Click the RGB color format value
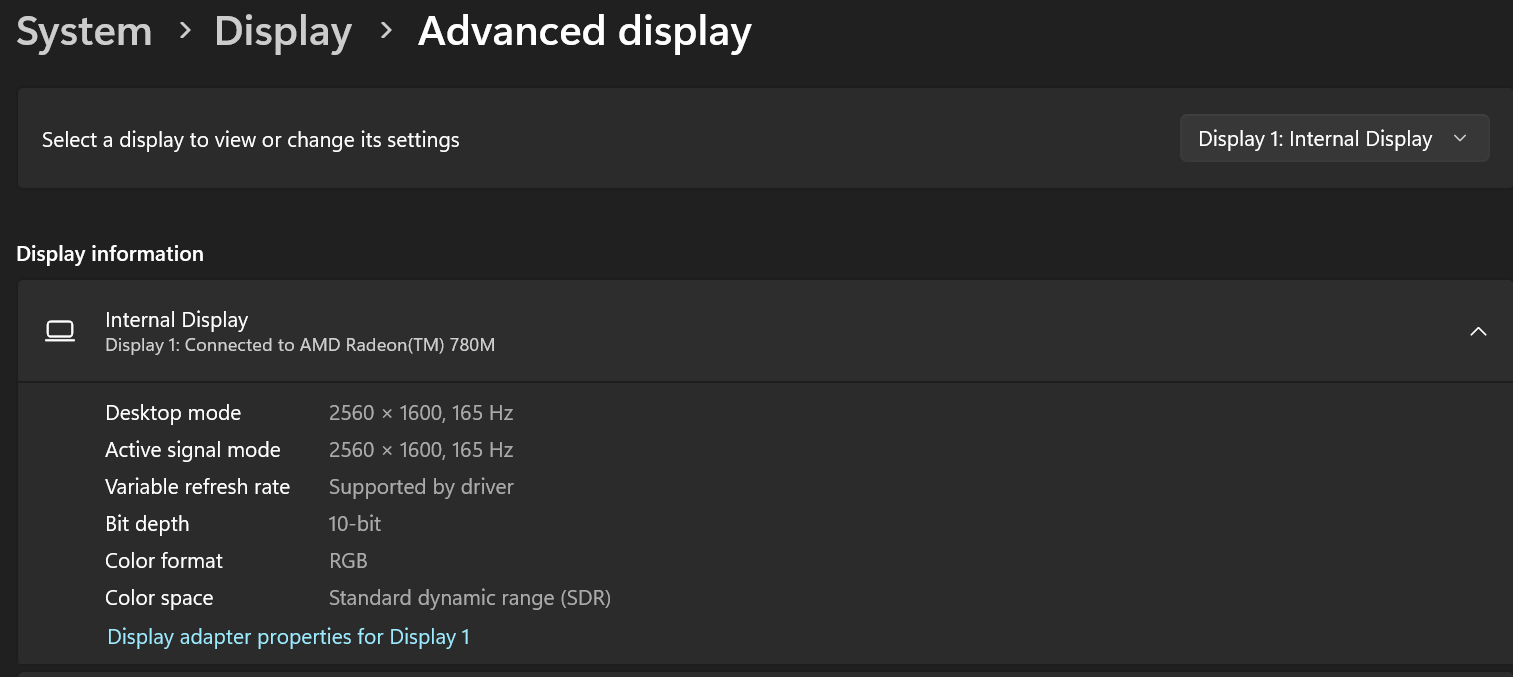The image size is (1513, 677). pos(348,561)
